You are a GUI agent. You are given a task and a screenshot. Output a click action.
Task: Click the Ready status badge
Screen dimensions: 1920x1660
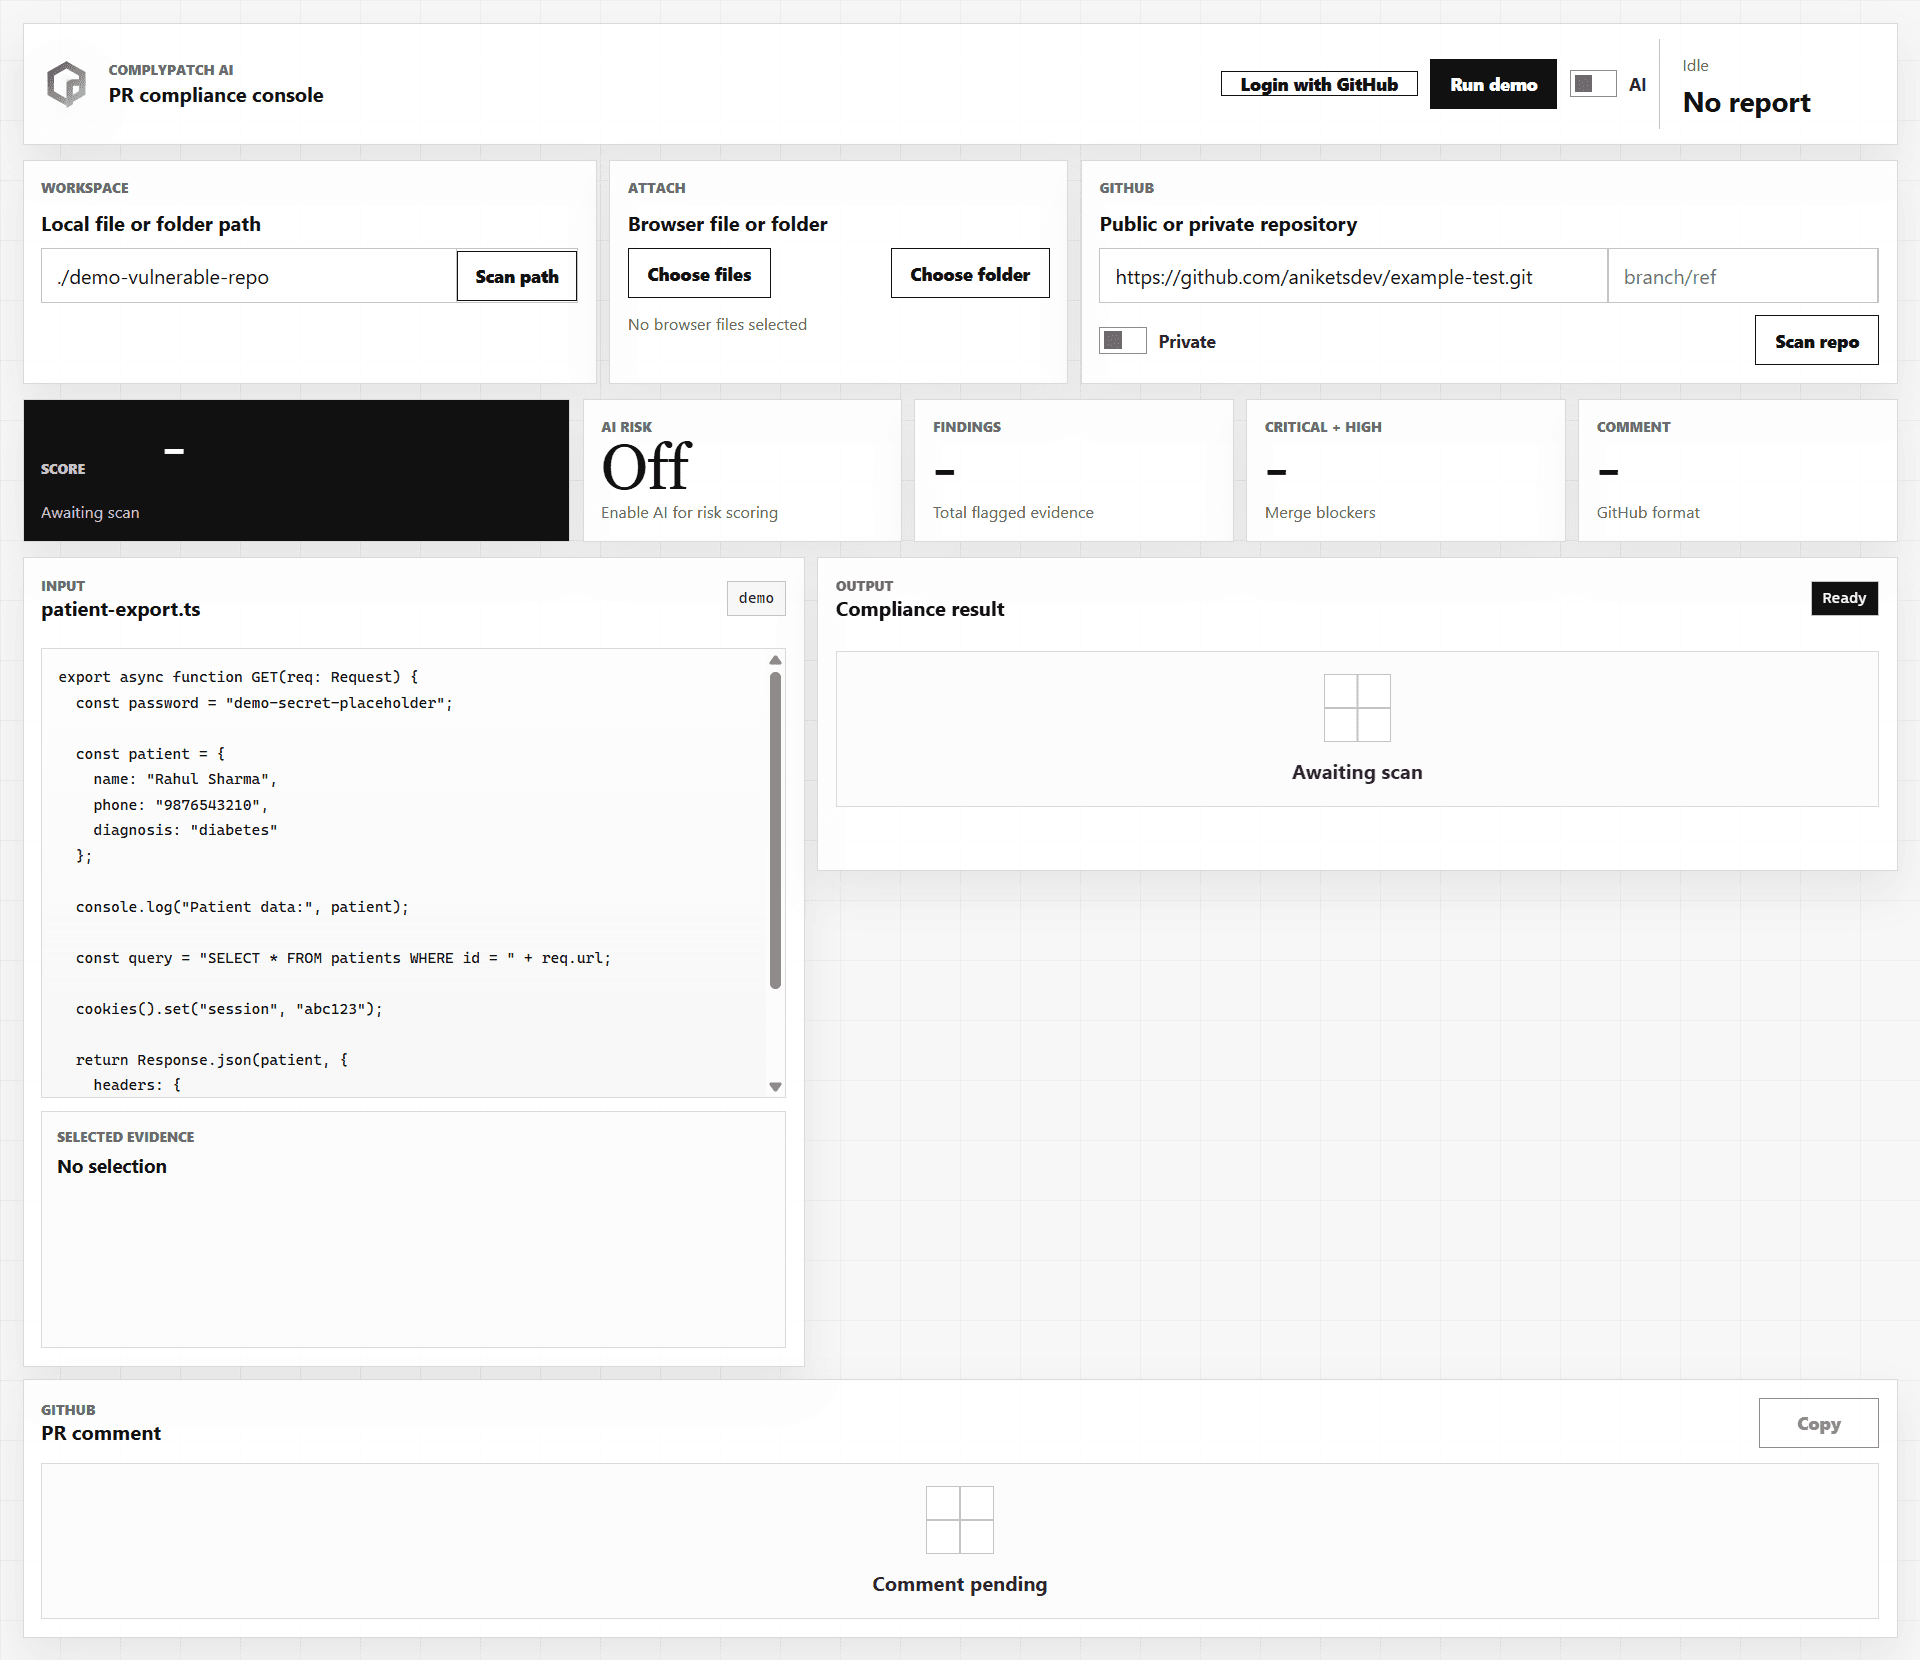tap(1844, 598)
